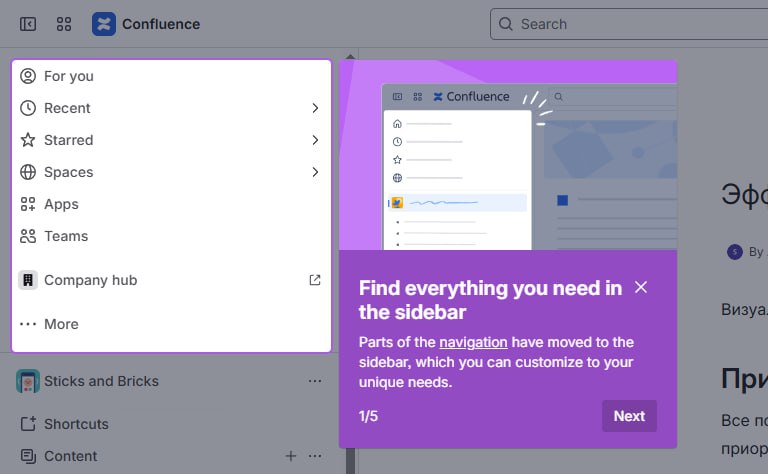Collapse the sidebar using the panel toggle icon
Image resolution: width=768 pixels, height=474 pixels.
click(28, 24)
